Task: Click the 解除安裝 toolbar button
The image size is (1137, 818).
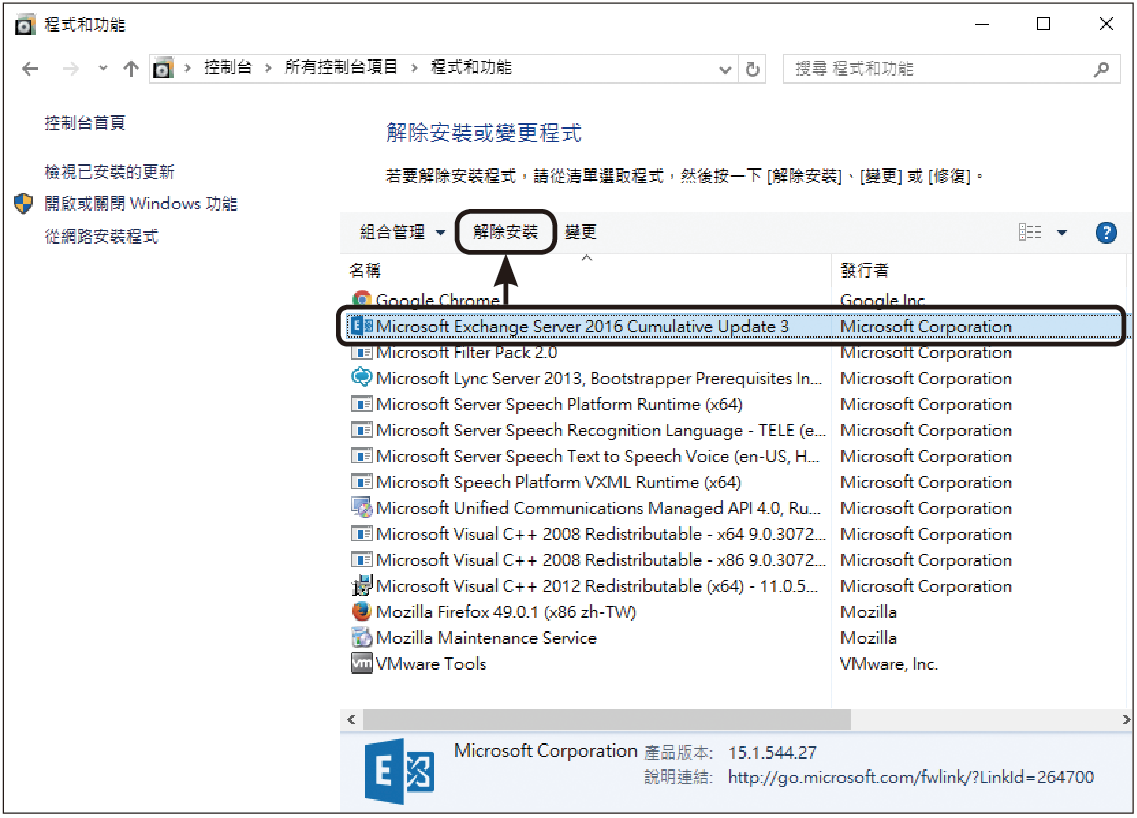Action: [x=505, y=232]
